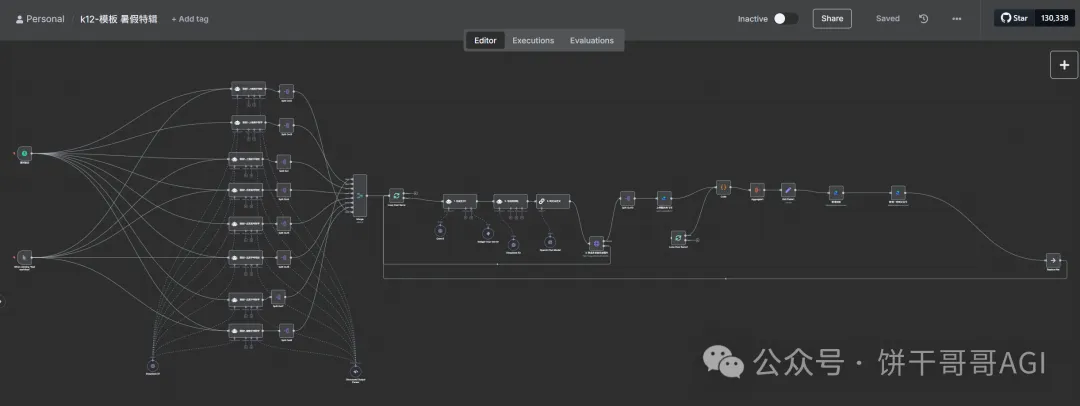Viewport: 1080px width, 406px height.
Task: Open the workflow history clock icon
Action: coord(923,18)
